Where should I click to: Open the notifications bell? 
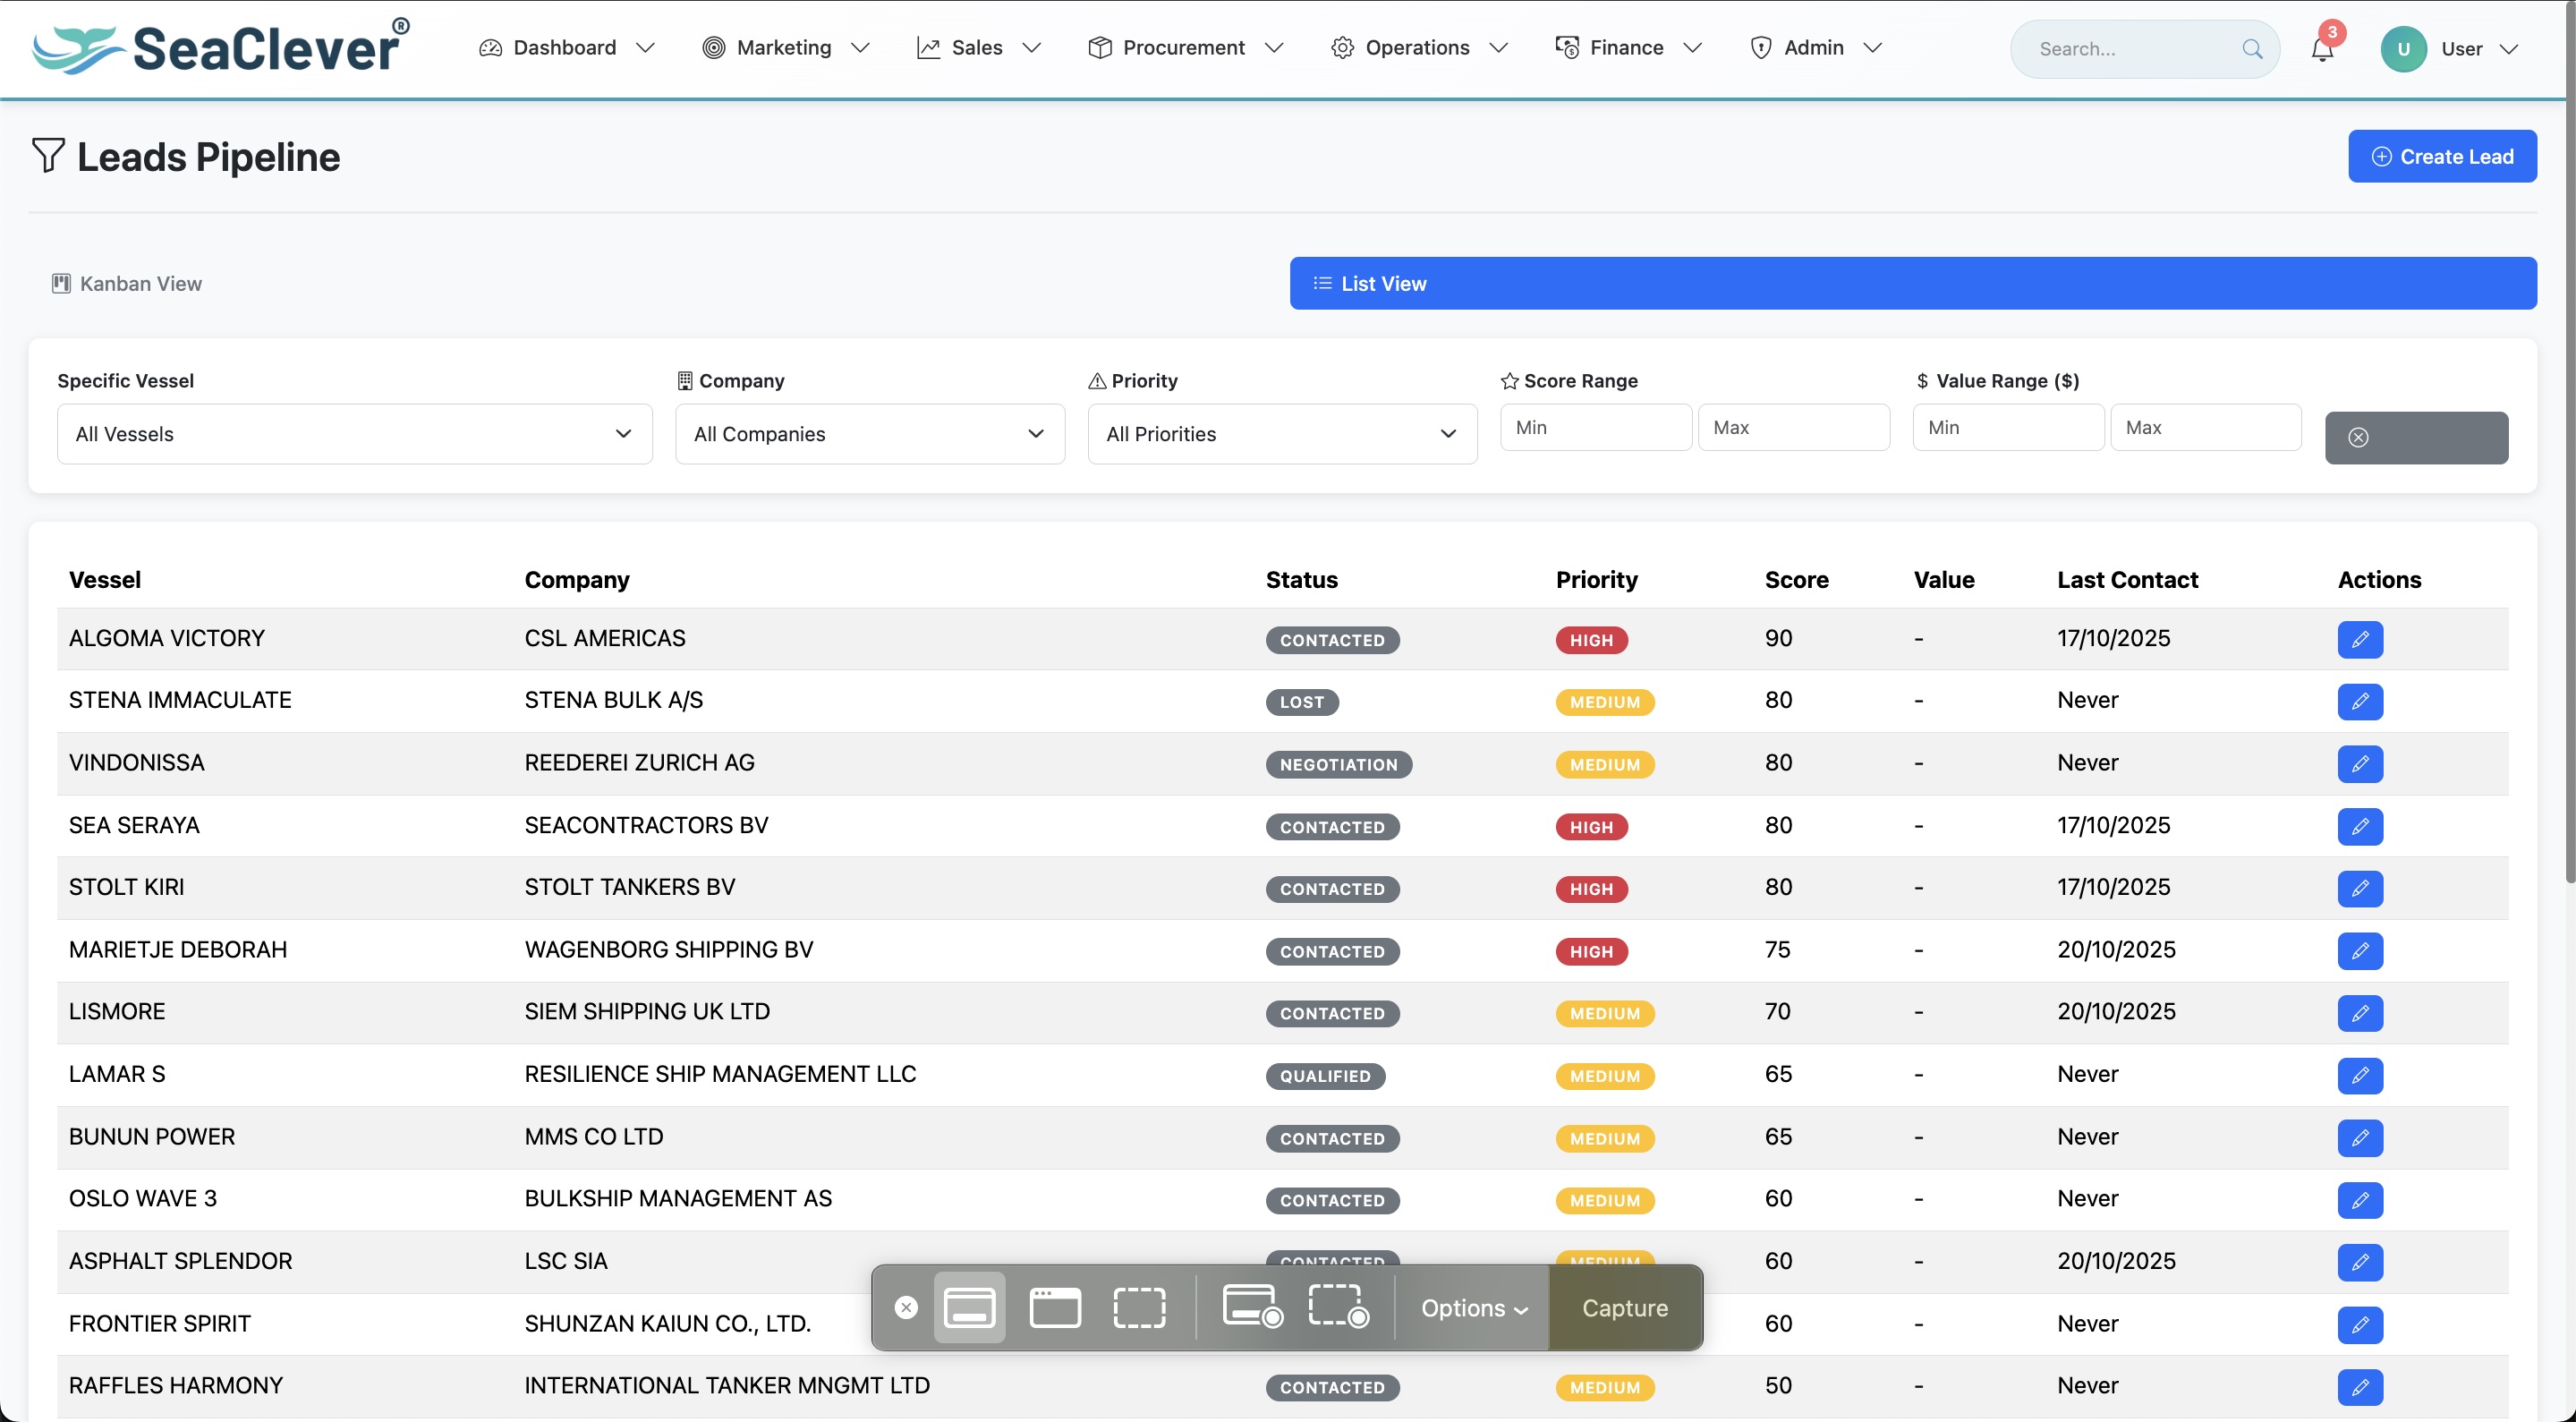(x=2322, y=48)
